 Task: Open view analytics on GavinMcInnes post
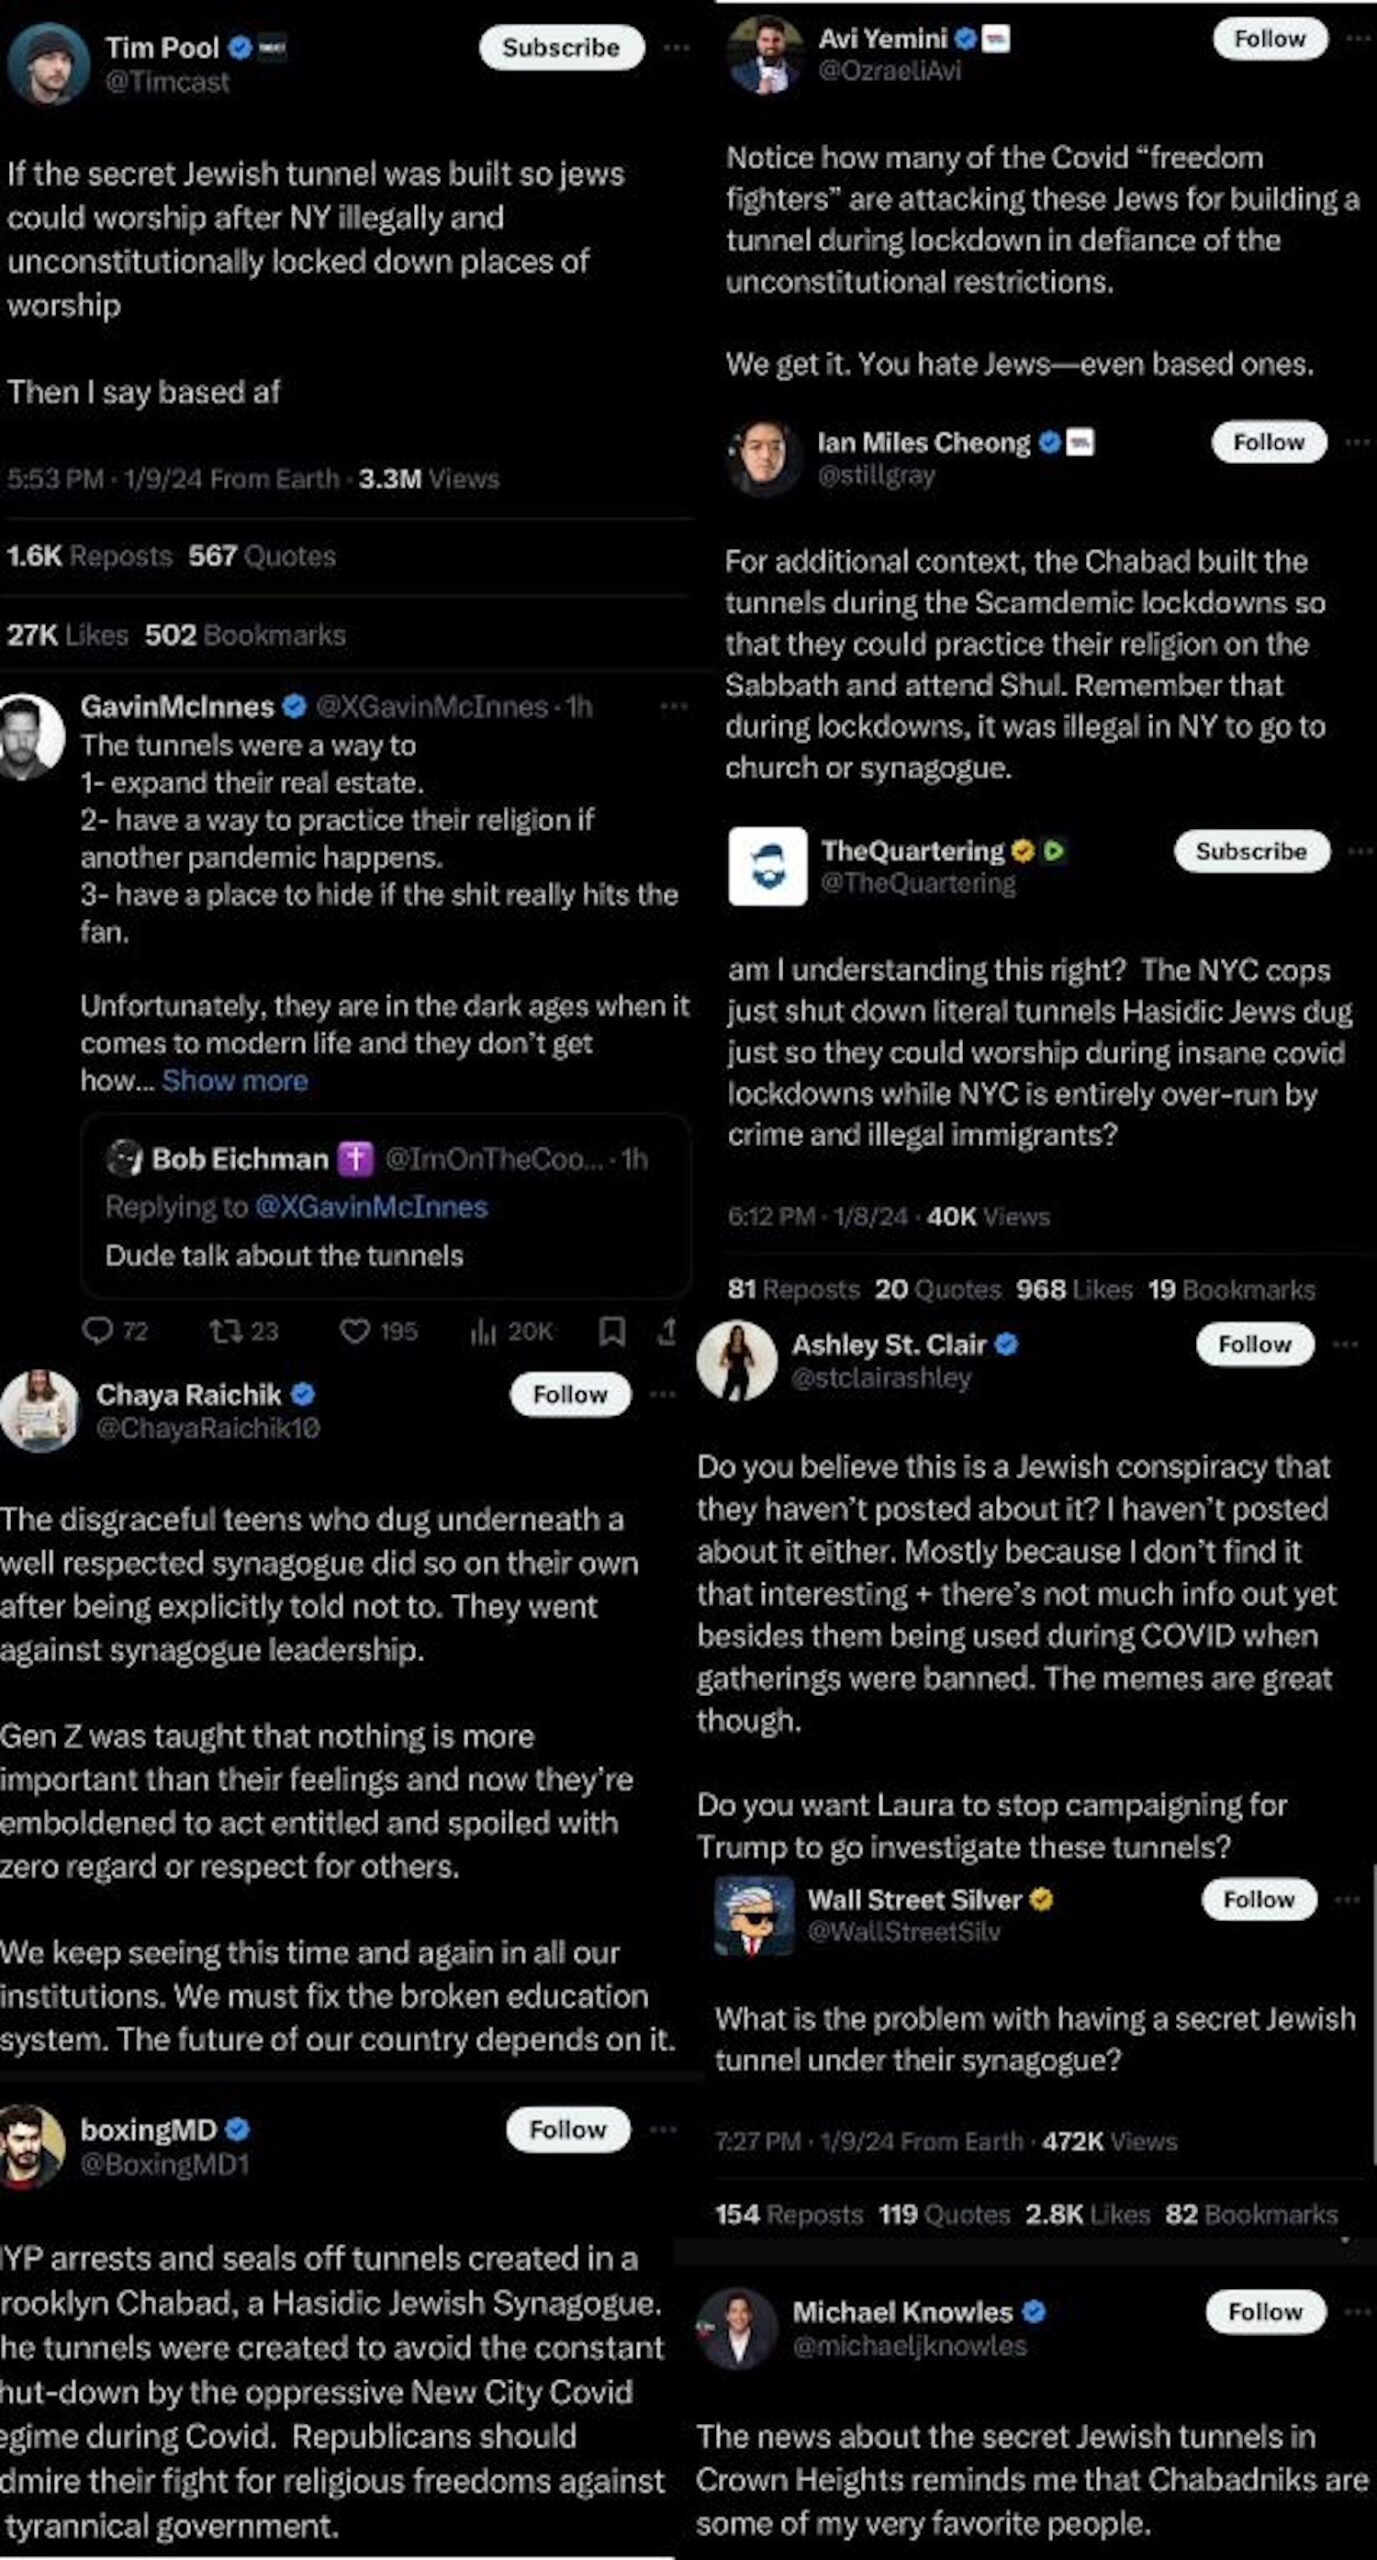[x=484, y=1330]
